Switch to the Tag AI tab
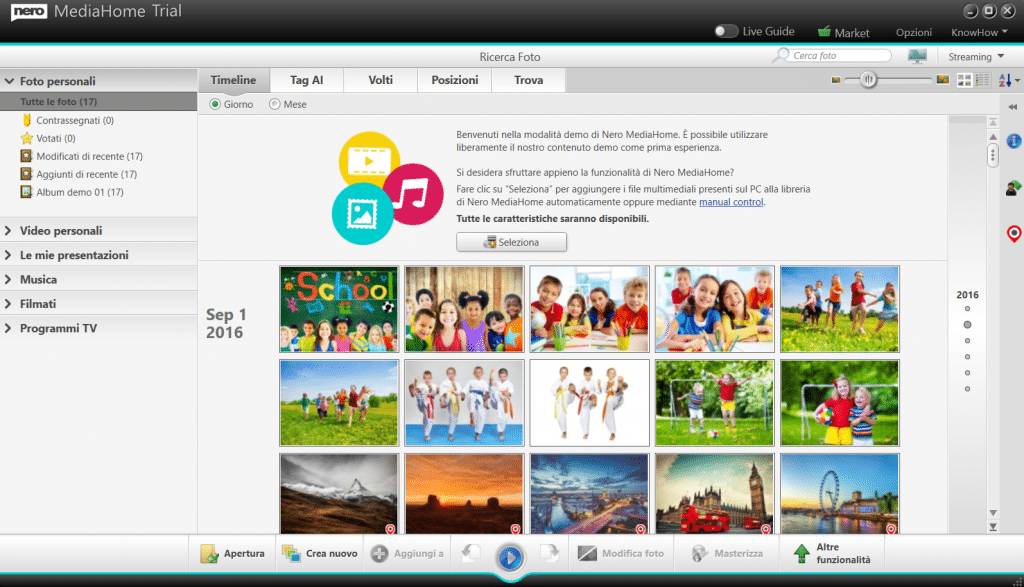Screen dimensions: 1024x587 coord(306,80)
